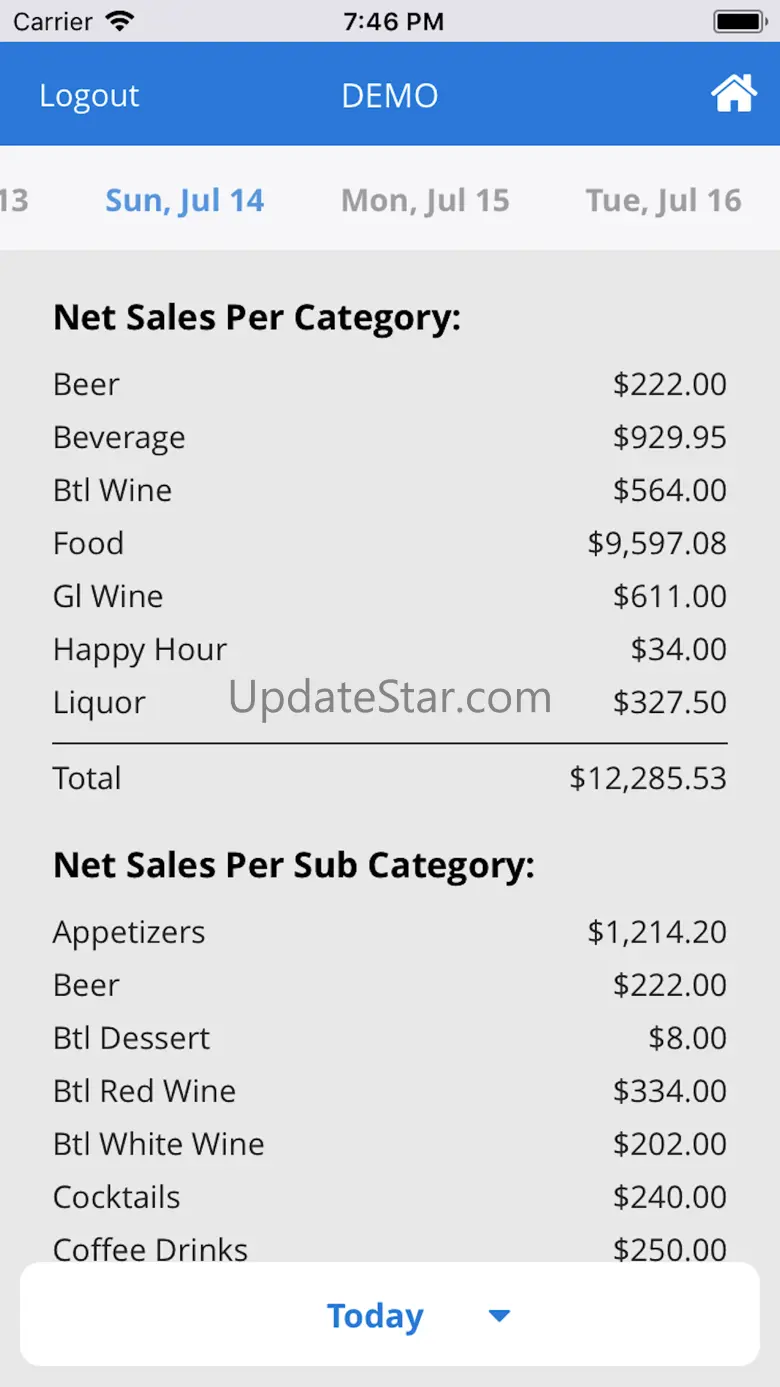Screen dimensions: 780x1387
Task: Tap the previous date tab ending in 13
Action: [x=14, y=200]
